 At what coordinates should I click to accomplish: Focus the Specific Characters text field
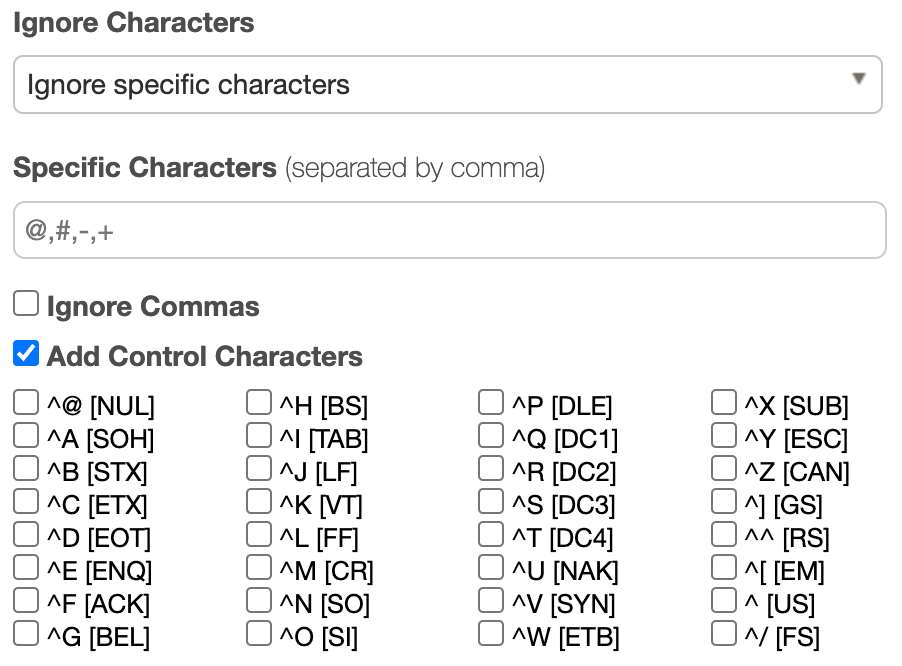449,231
